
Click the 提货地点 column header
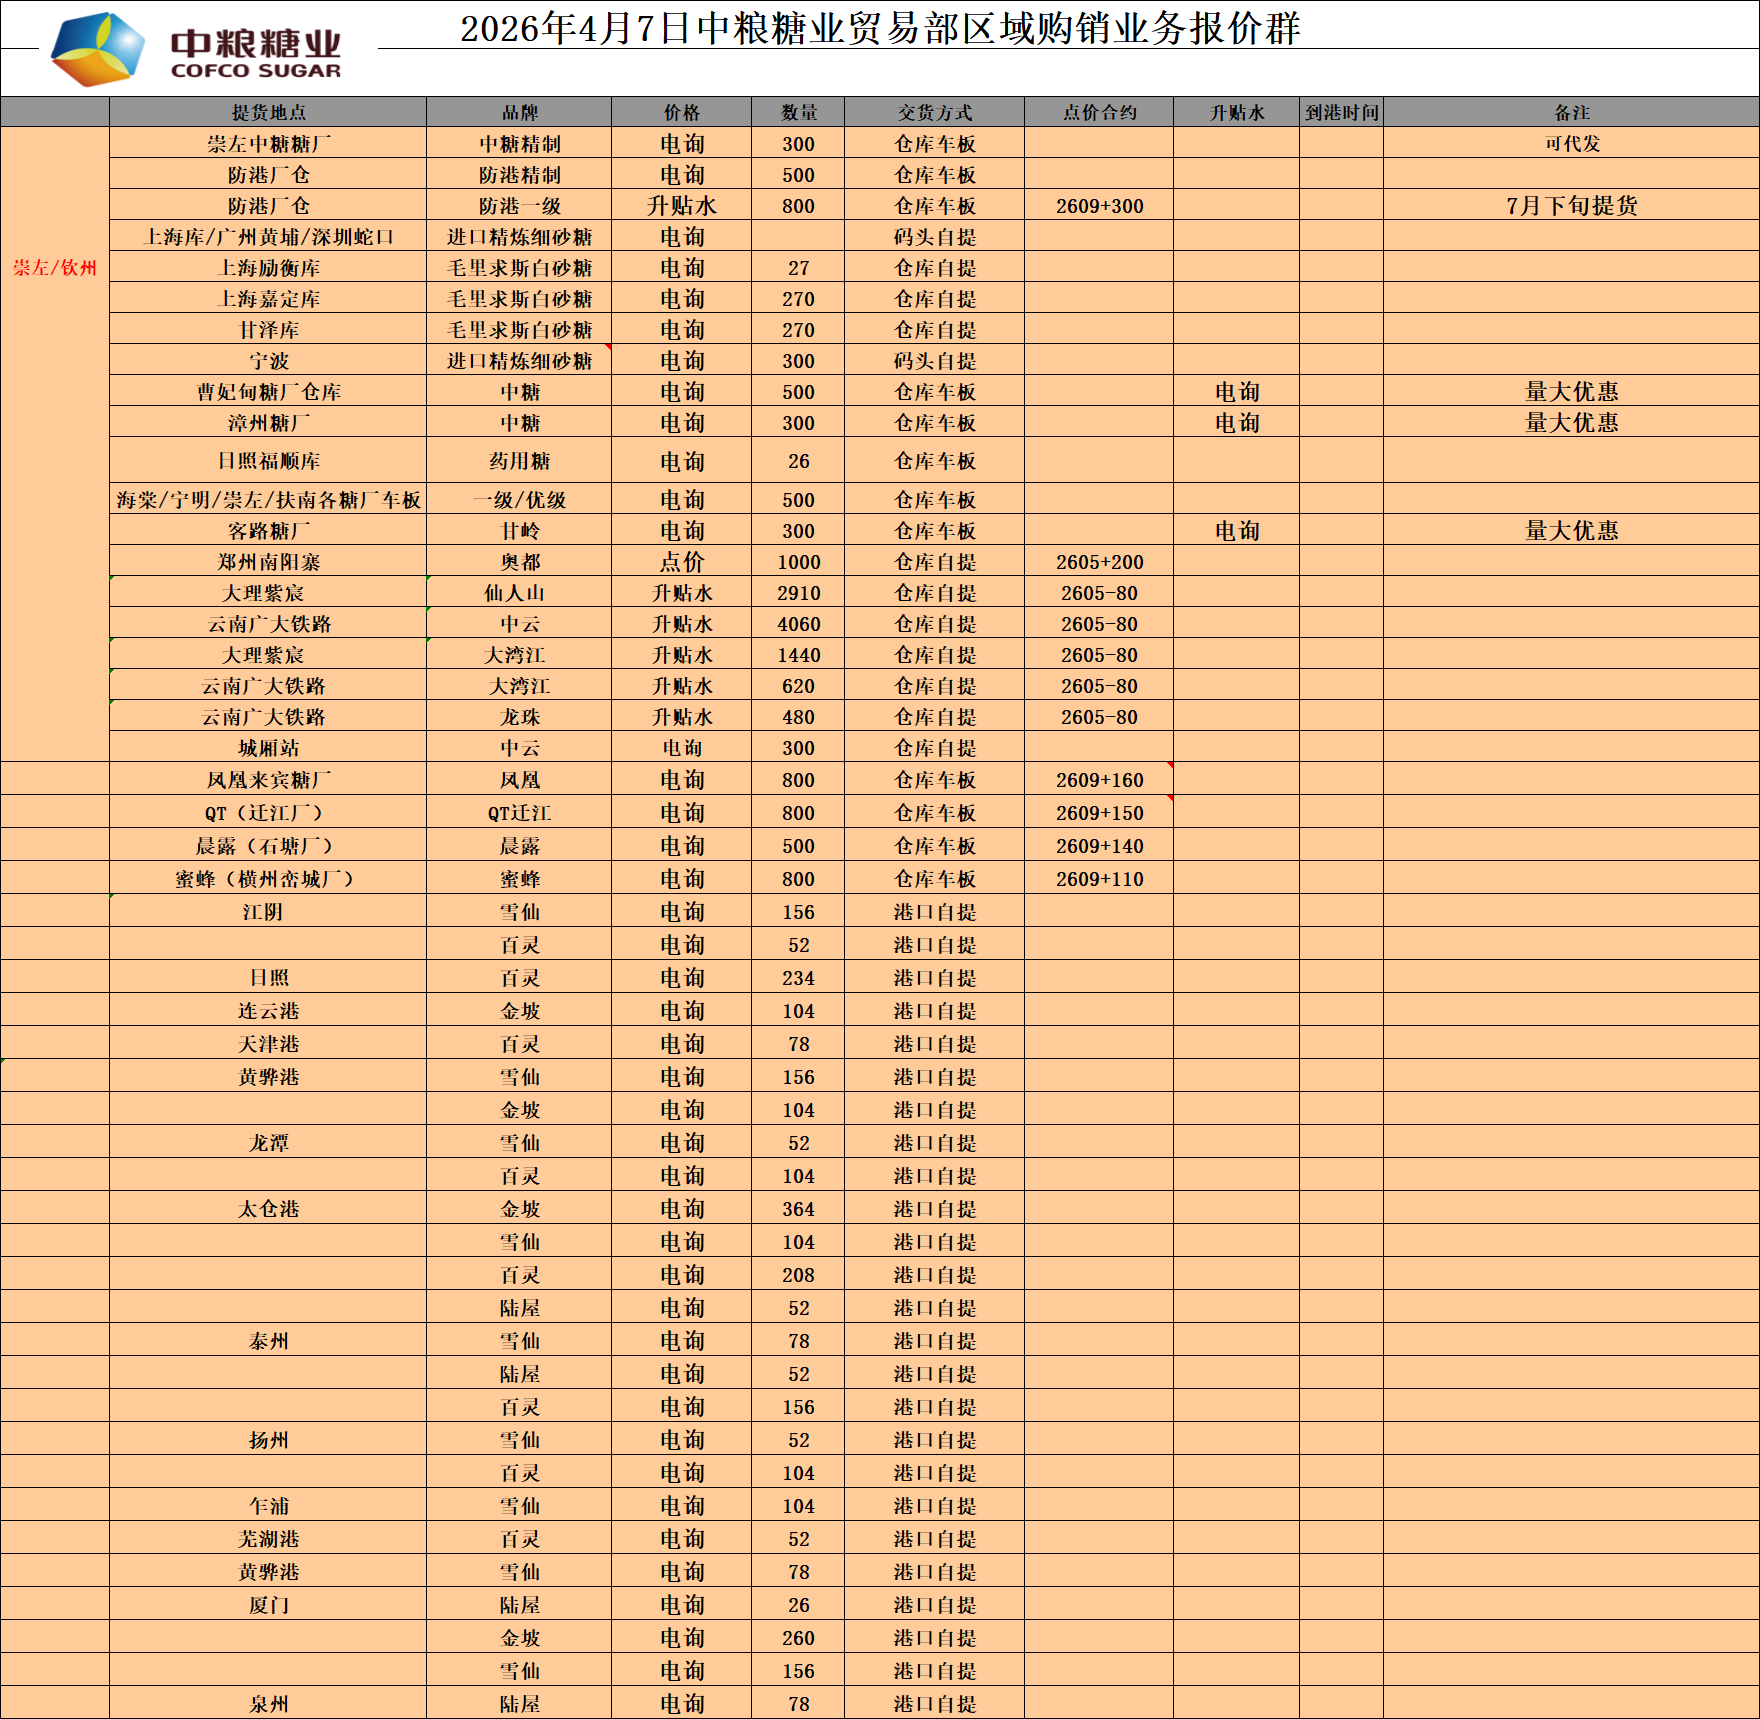[268, 112]
